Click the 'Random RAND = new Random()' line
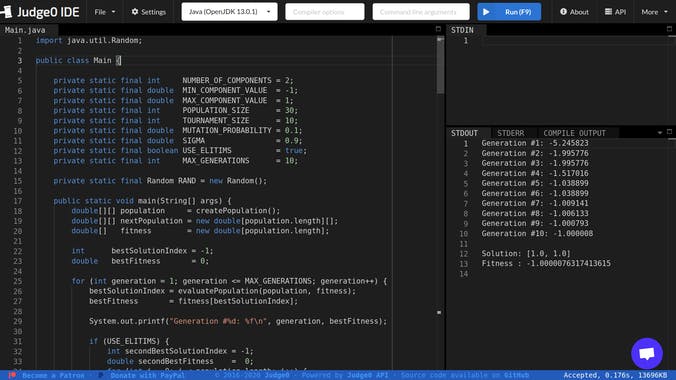This screenshot has width=676, height=380. pyautogui.click(x=160, y=181)
